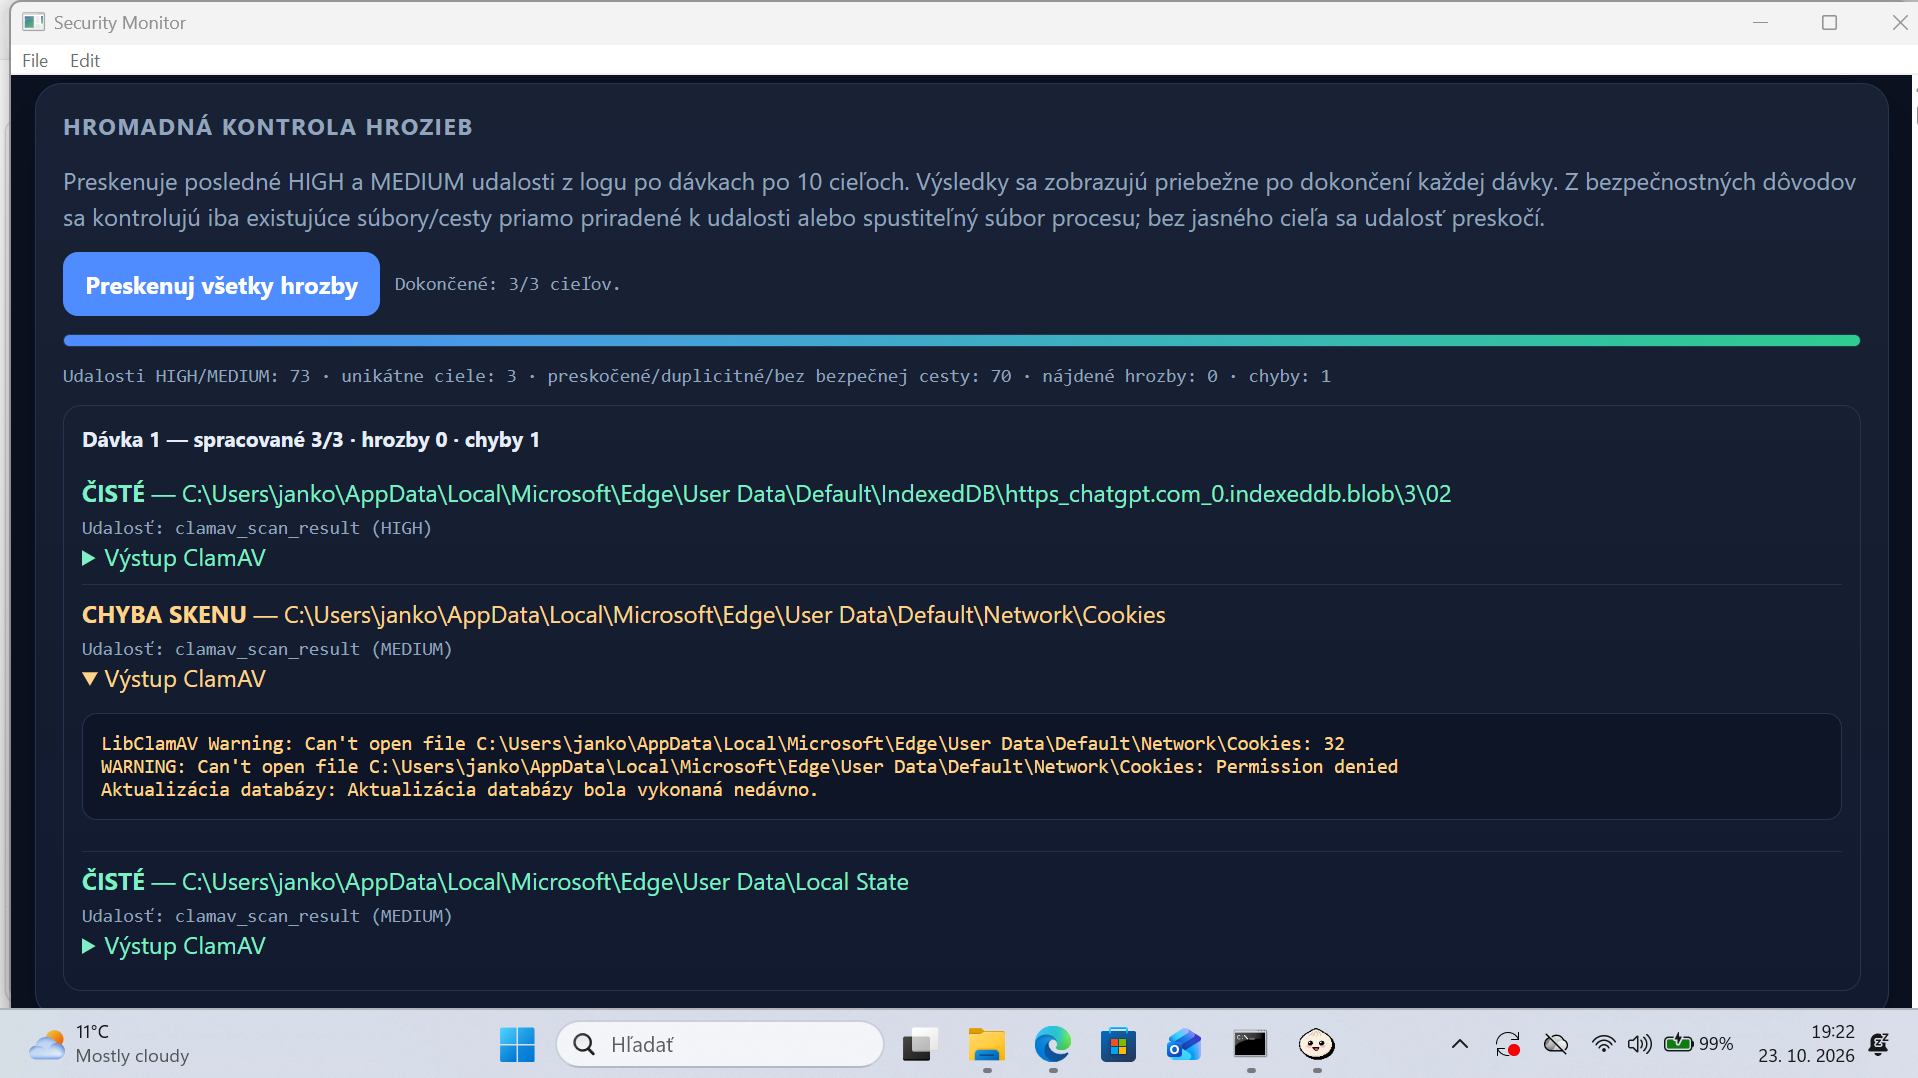The width and height of the screenshot is (1918, 1078).
Task: Open the terminal app in the taskbar
Action: click(1250, 1045)
